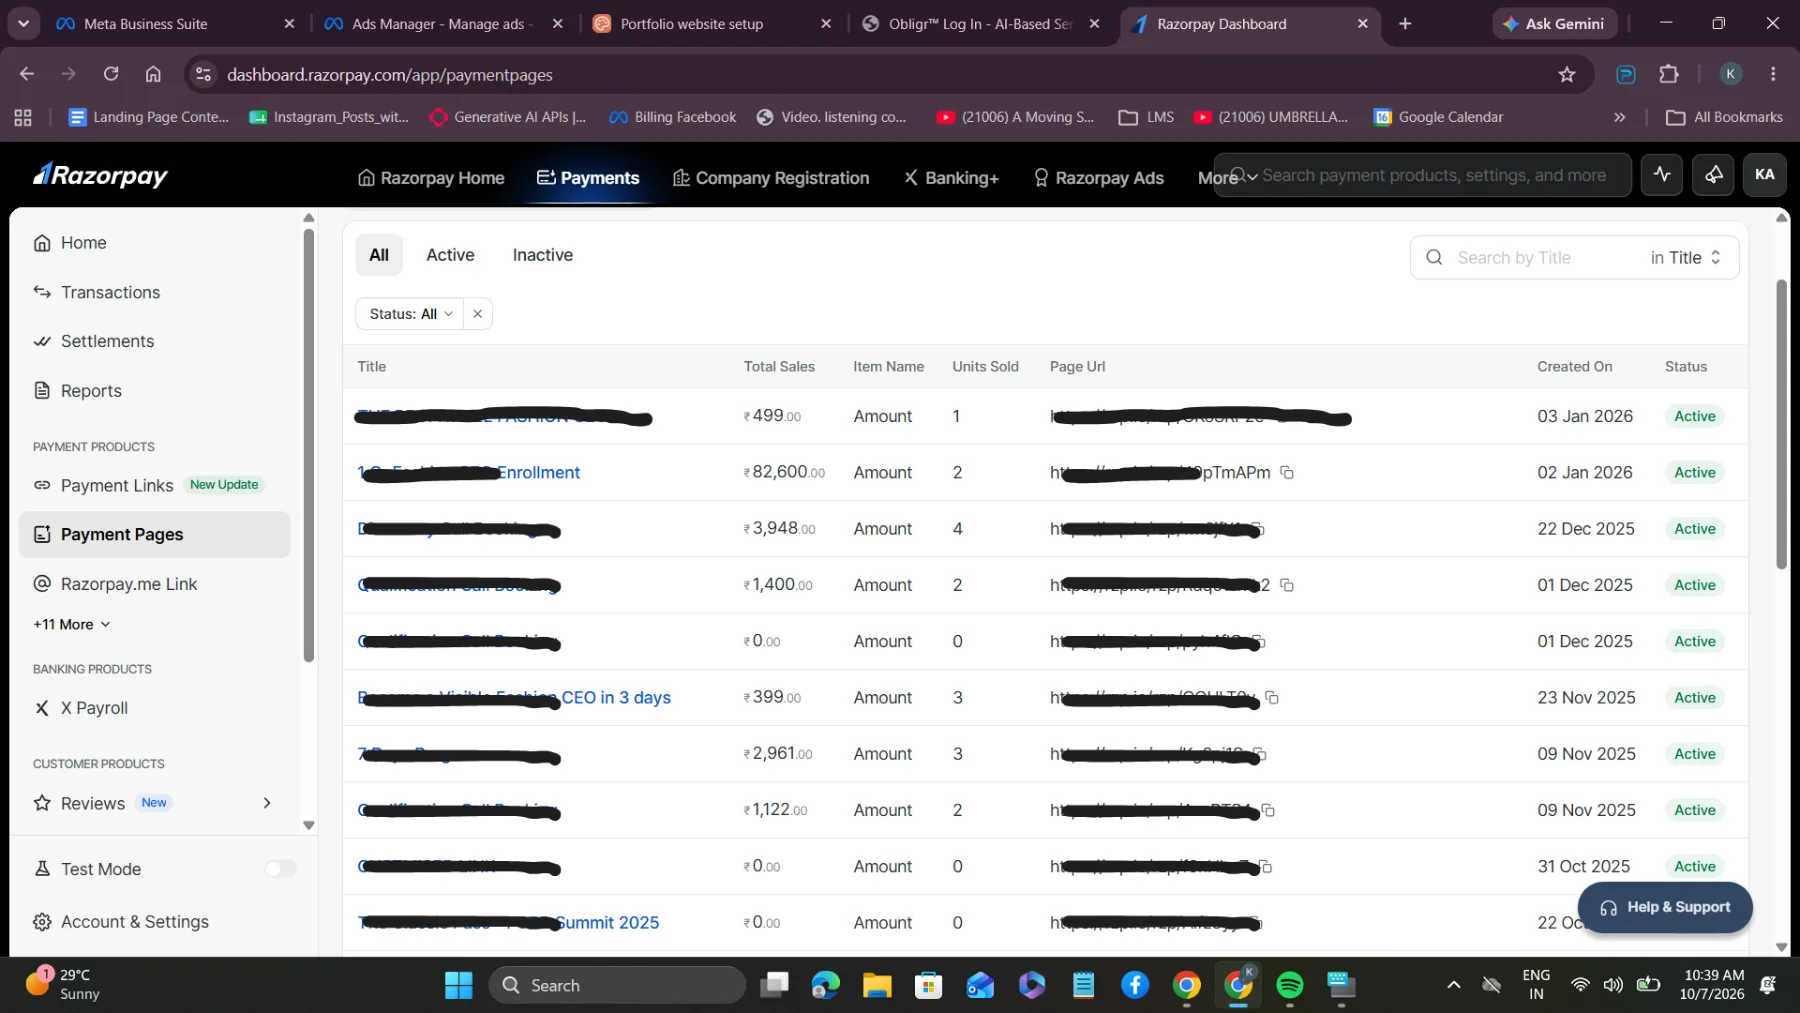Open Help & Support chat
The width and height of the screenshot is (1800, 1013).
coord(1665,908)
